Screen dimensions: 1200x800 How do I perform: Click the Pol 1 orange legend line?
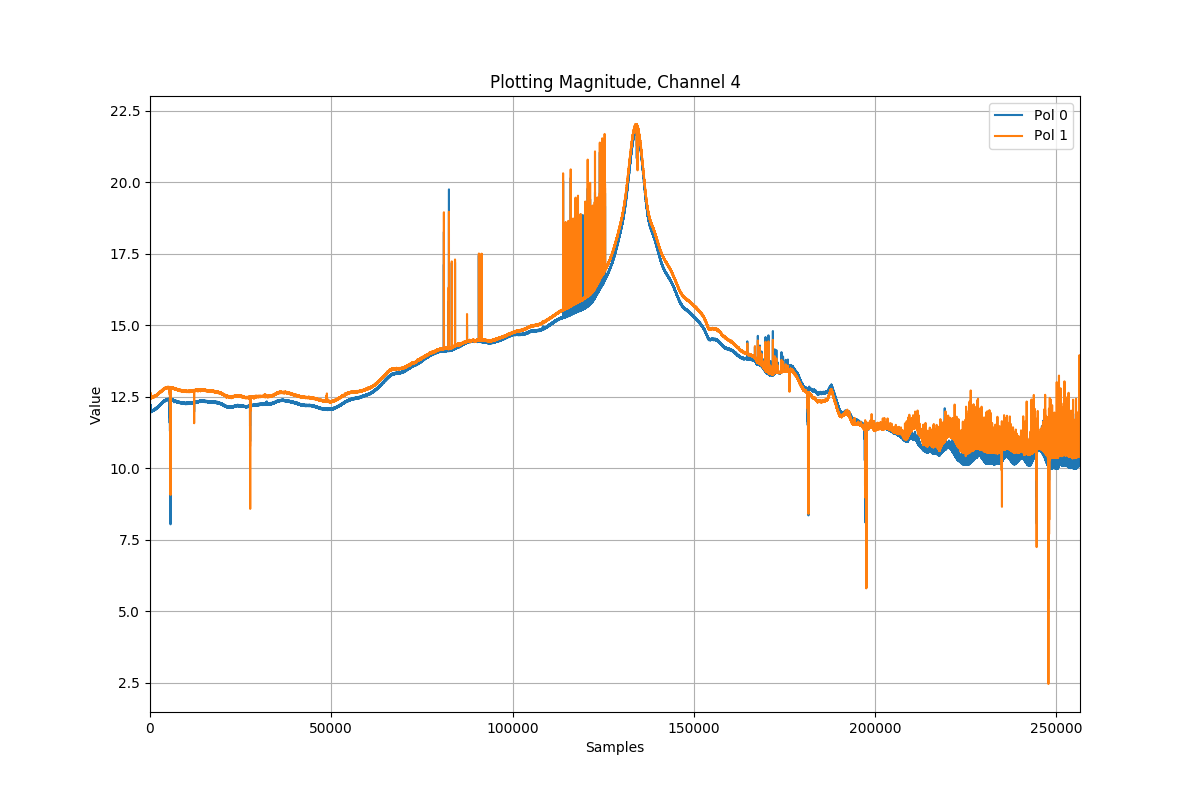pyautogui.click(x=1011, y=136)
